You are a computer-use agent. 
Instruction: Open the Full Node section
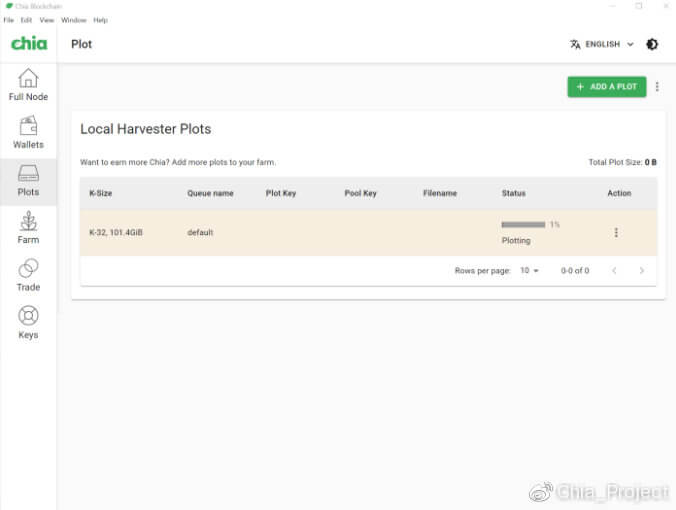(x=28, y=85)
